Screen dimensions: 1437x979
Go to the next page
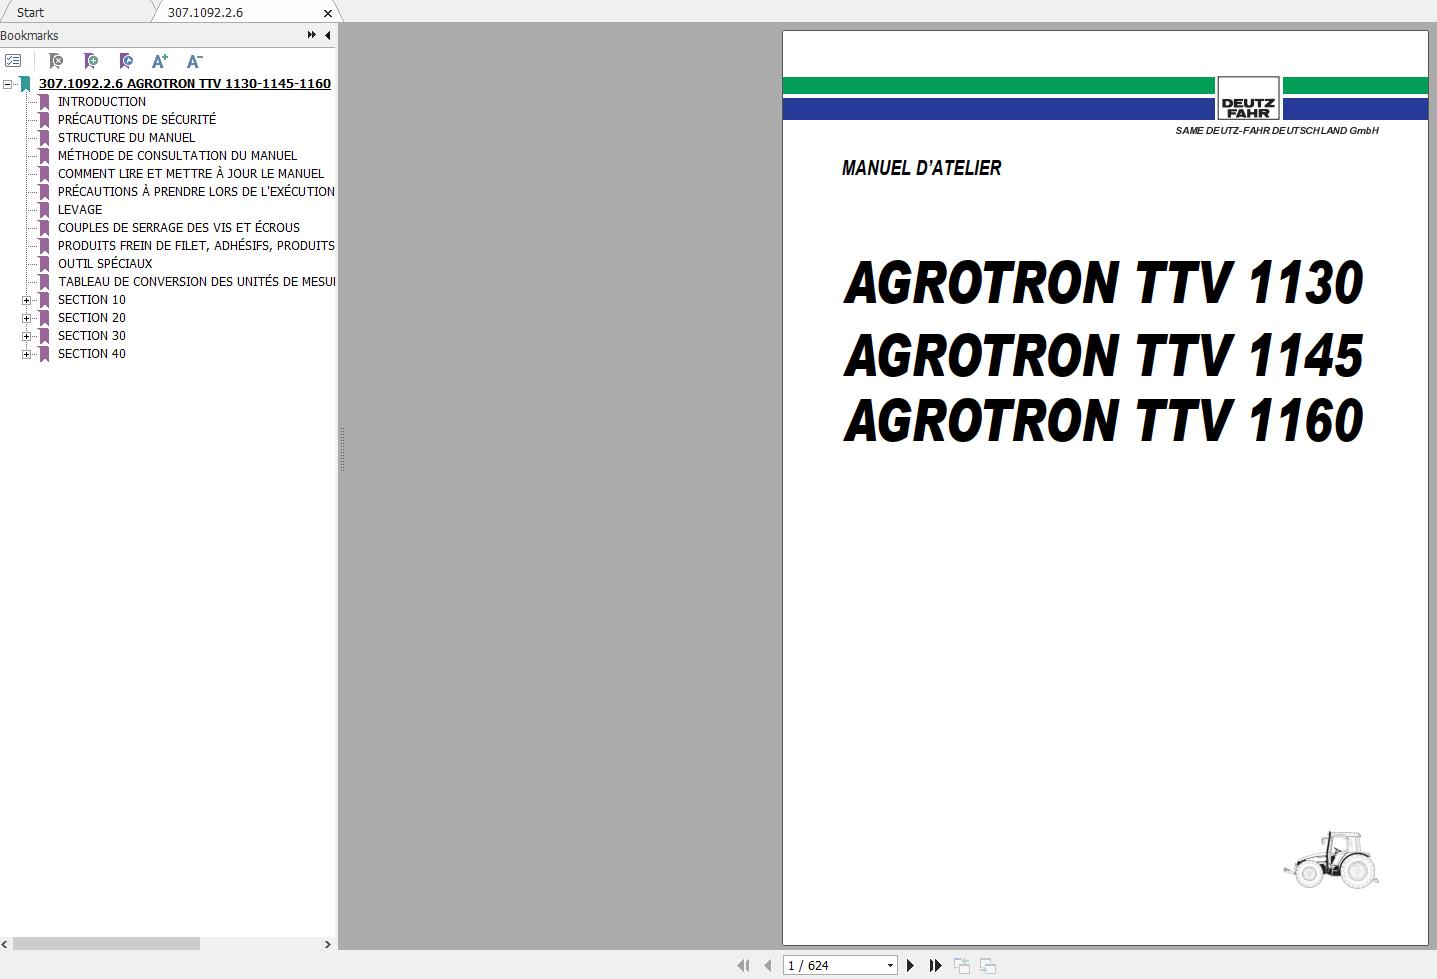(x=910, y=965)
